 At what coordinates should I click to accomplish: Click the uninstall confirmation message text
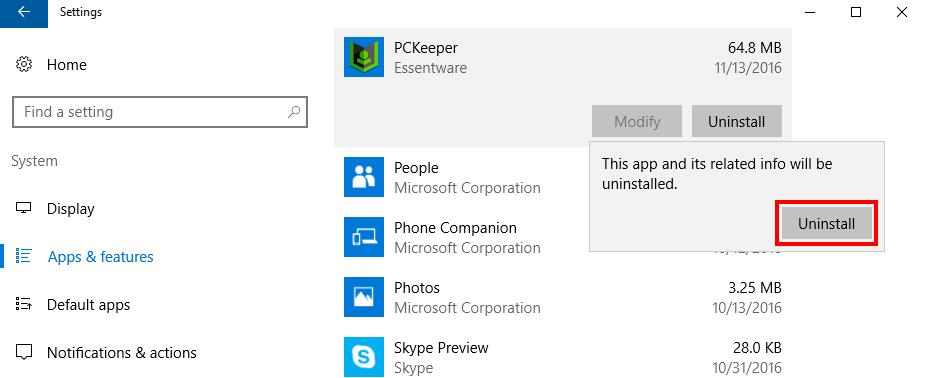tap(717, 173)
